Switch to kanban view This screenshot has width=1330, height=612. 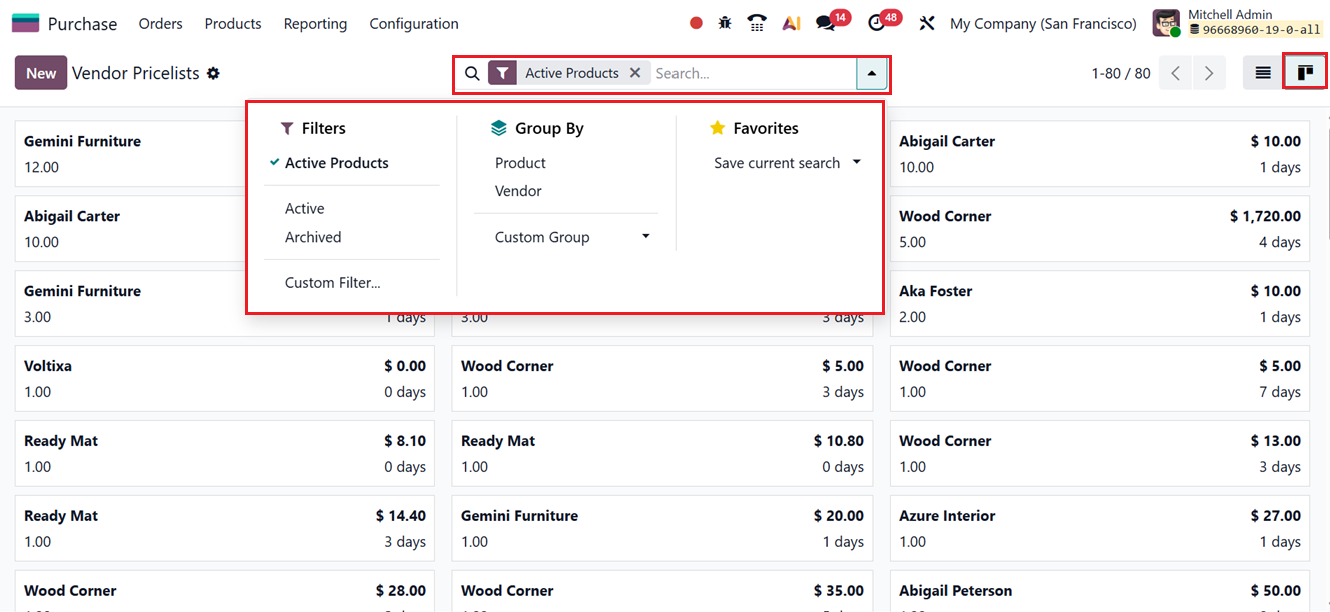(1305, 71)
